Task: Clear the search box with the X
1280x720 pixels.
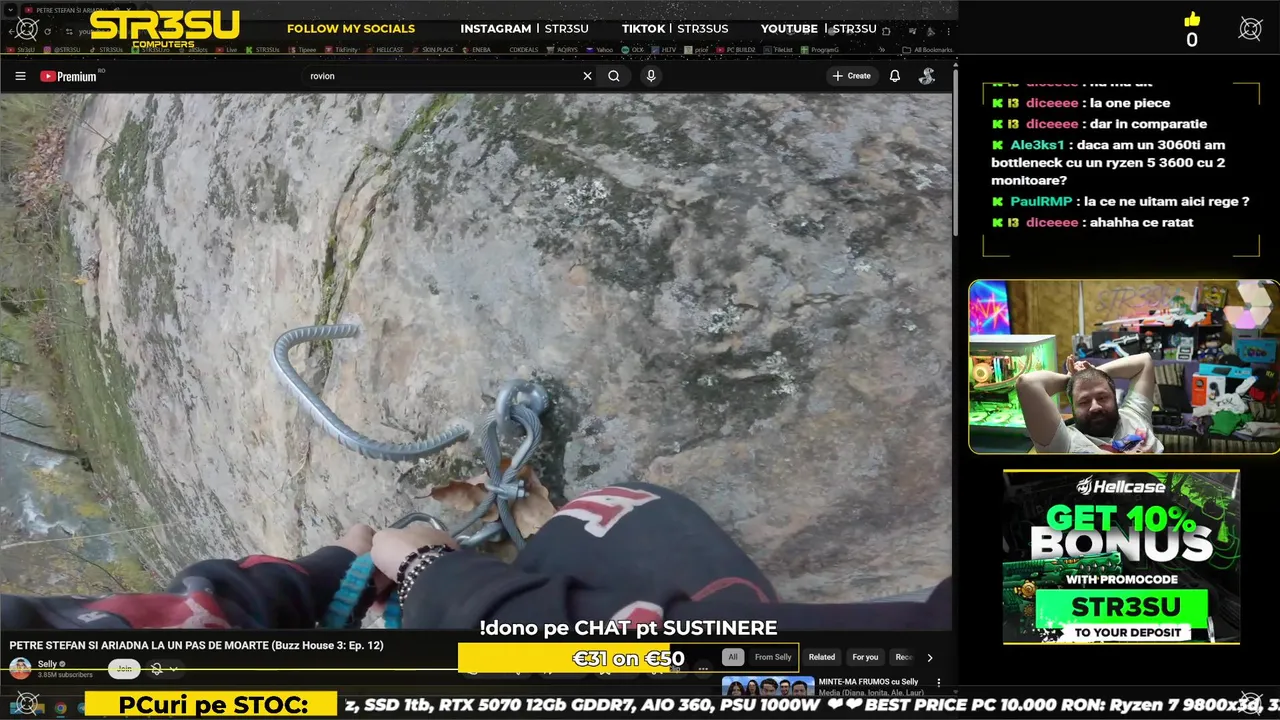Action: click(587, 76)
